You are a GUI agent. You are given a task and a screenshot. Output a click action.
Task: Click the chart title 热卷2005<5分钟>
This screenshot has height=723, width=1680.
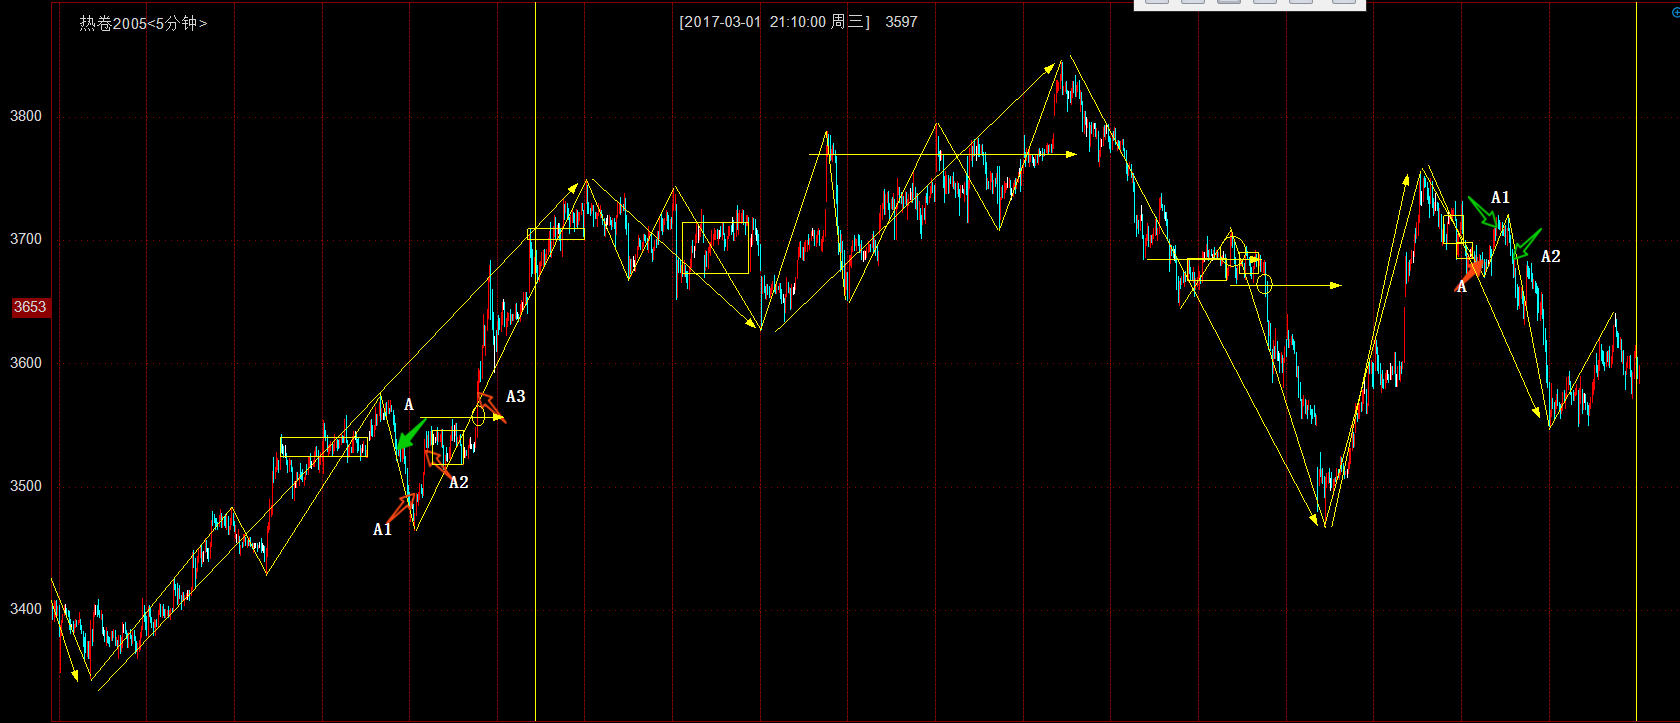coord(143,23)
